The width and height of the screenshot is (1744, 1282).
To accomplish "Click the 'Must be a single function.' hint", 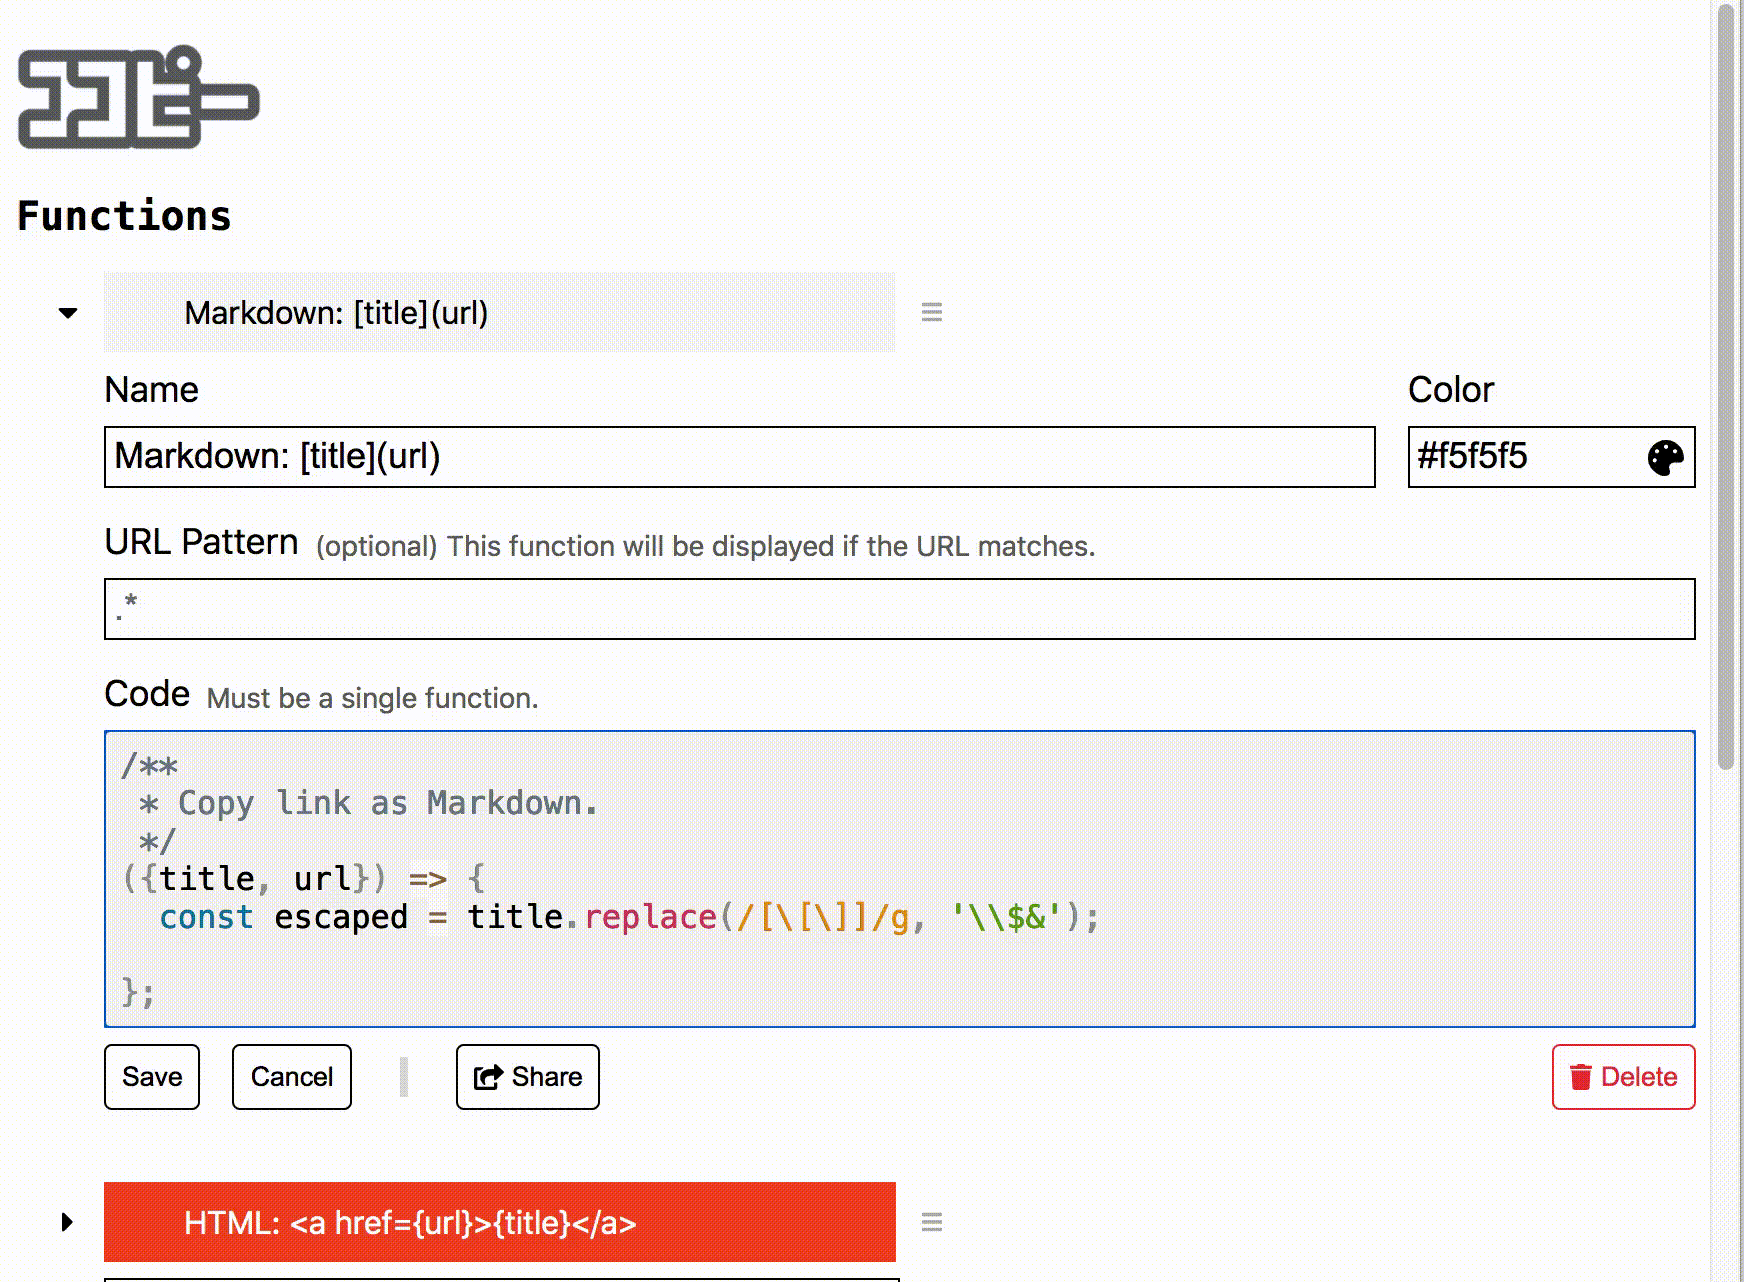I will (x=372, y=698).
